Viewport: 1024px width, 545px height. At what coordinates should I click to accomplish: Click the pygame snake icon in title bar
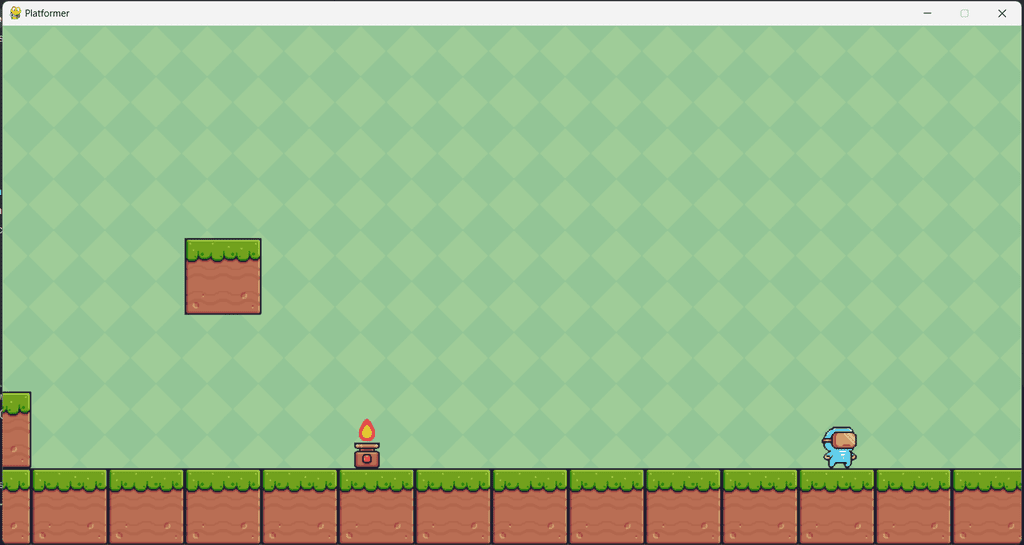pos(15,13)
